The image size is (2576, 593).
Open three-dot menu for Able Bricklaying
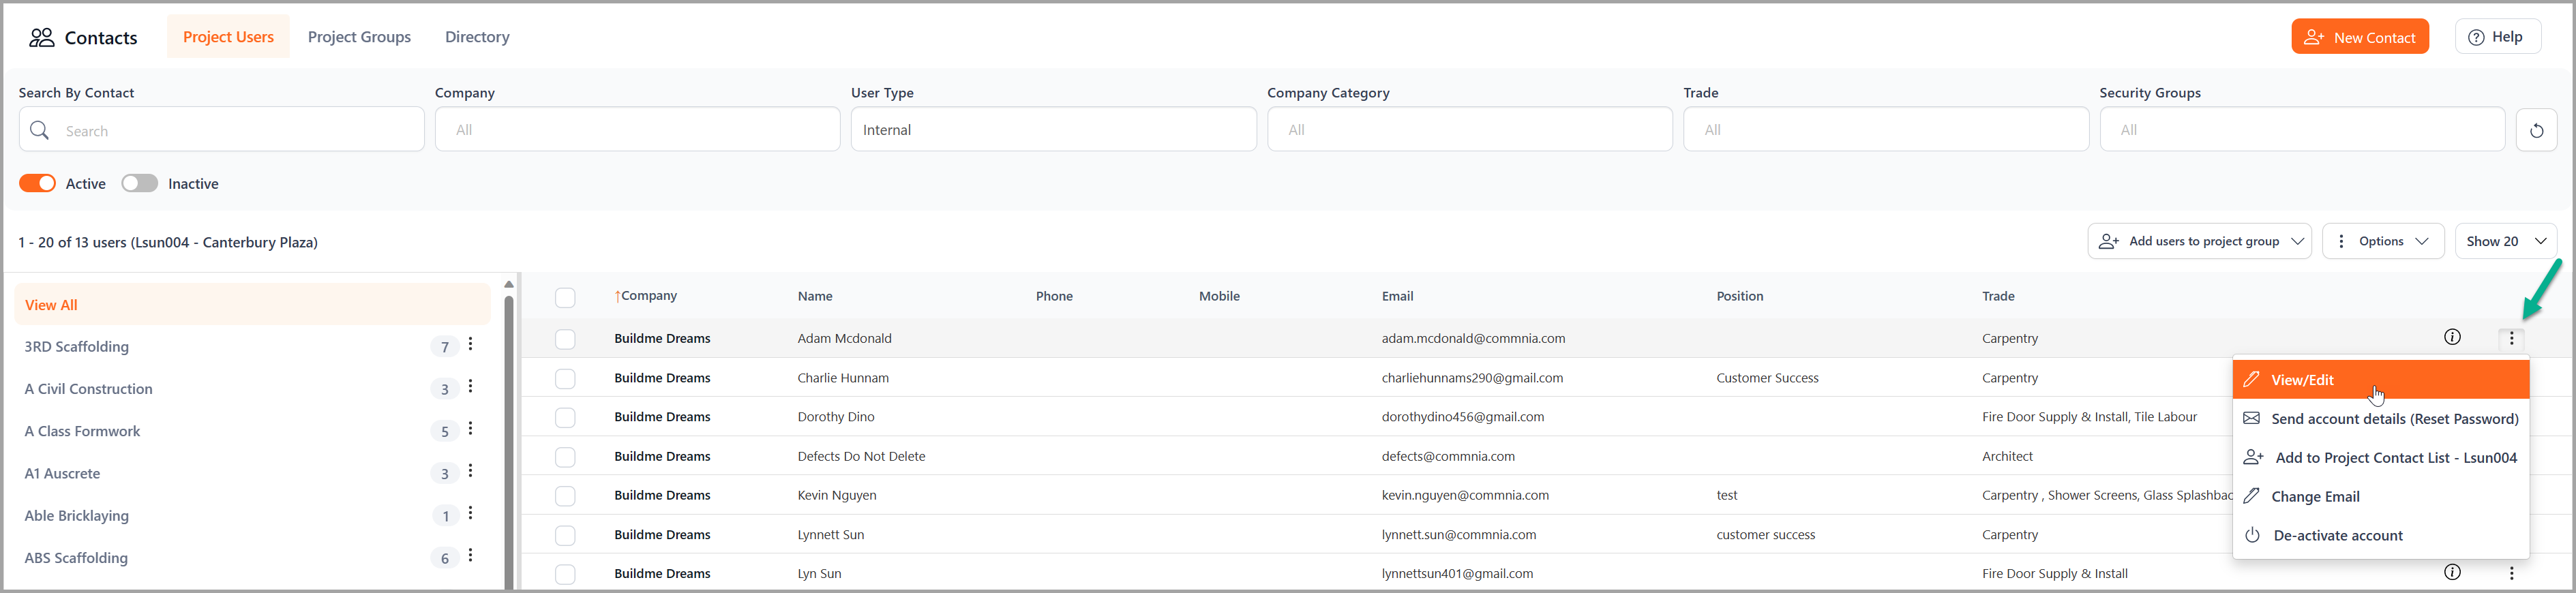click(x=470, y=513)
